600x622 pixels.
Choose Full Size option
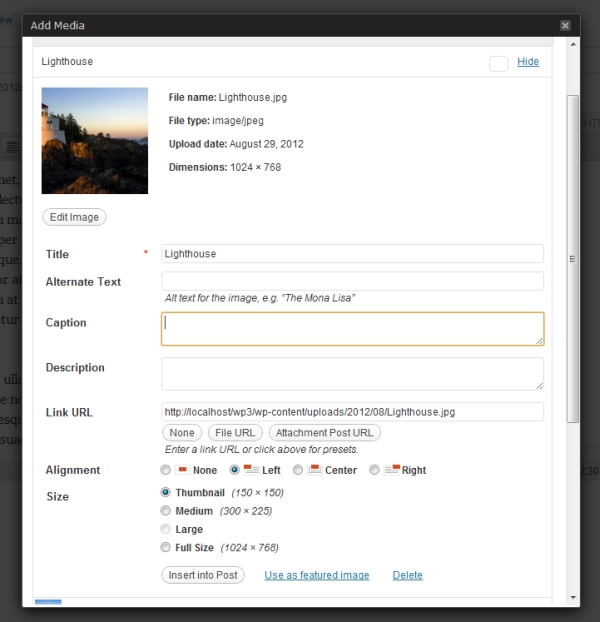click(165, 547)
